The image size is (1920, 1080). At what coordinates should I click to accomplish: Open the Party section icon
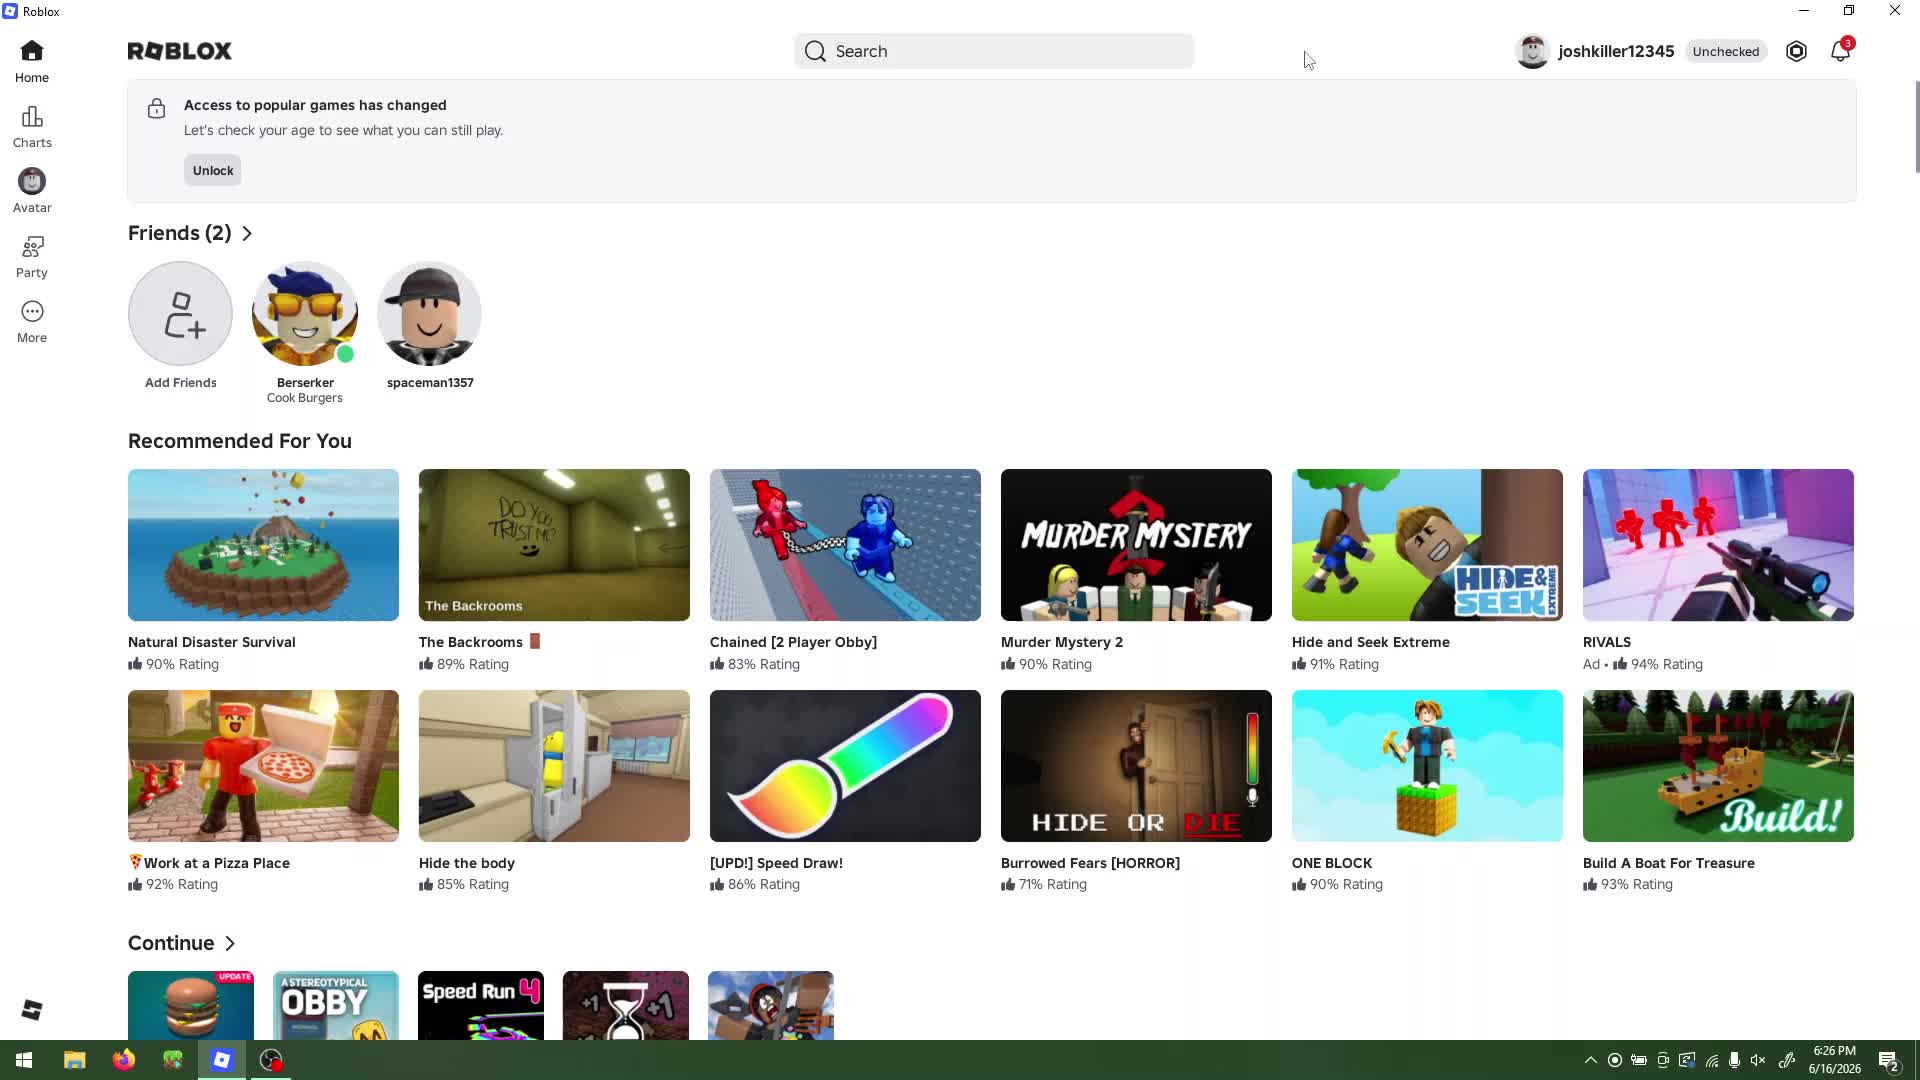(32, 247)
